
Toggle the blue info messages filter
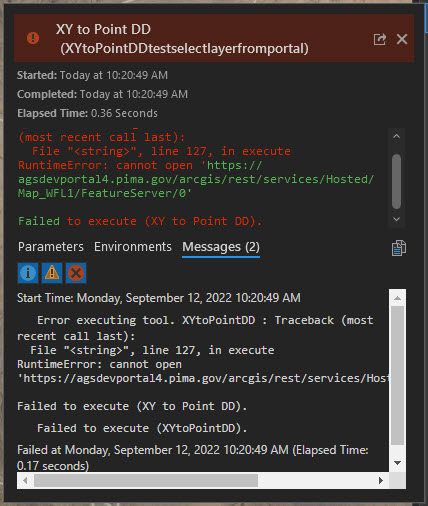(x=28, y=273)
